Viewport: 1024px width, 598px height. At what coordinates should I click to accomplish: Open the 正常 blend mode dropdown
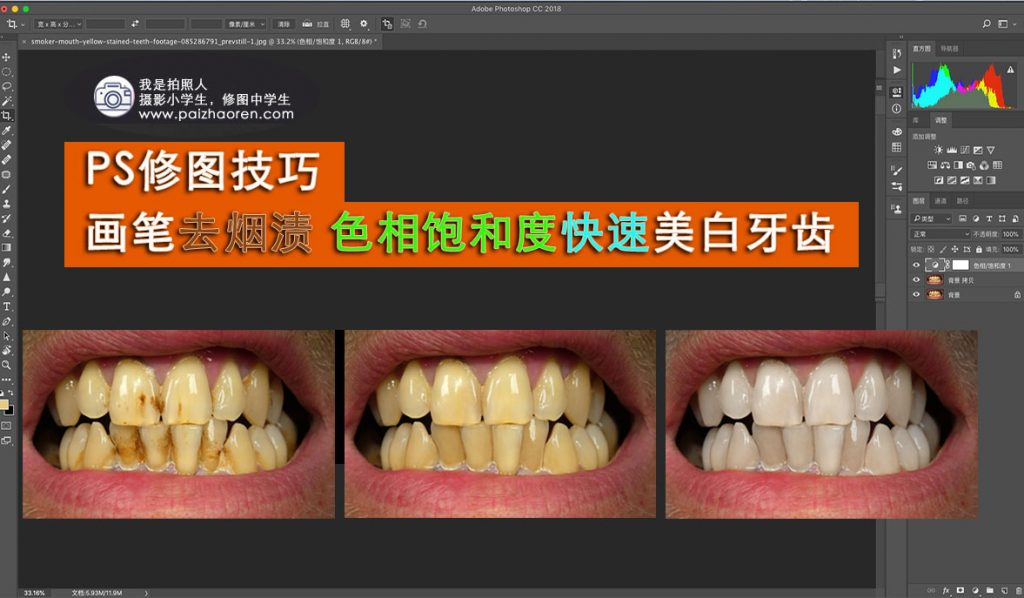click(x=938, y=233)
